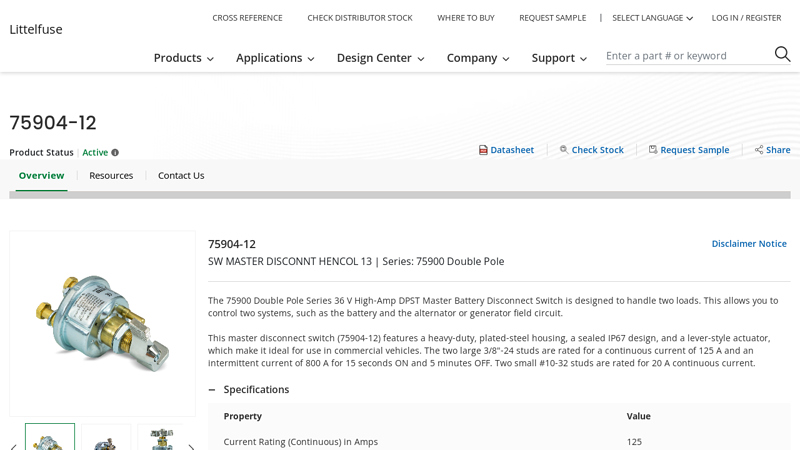Open the Contact Us tab
The height and width of the screenshot is (450, 800).
coord(181,176)
